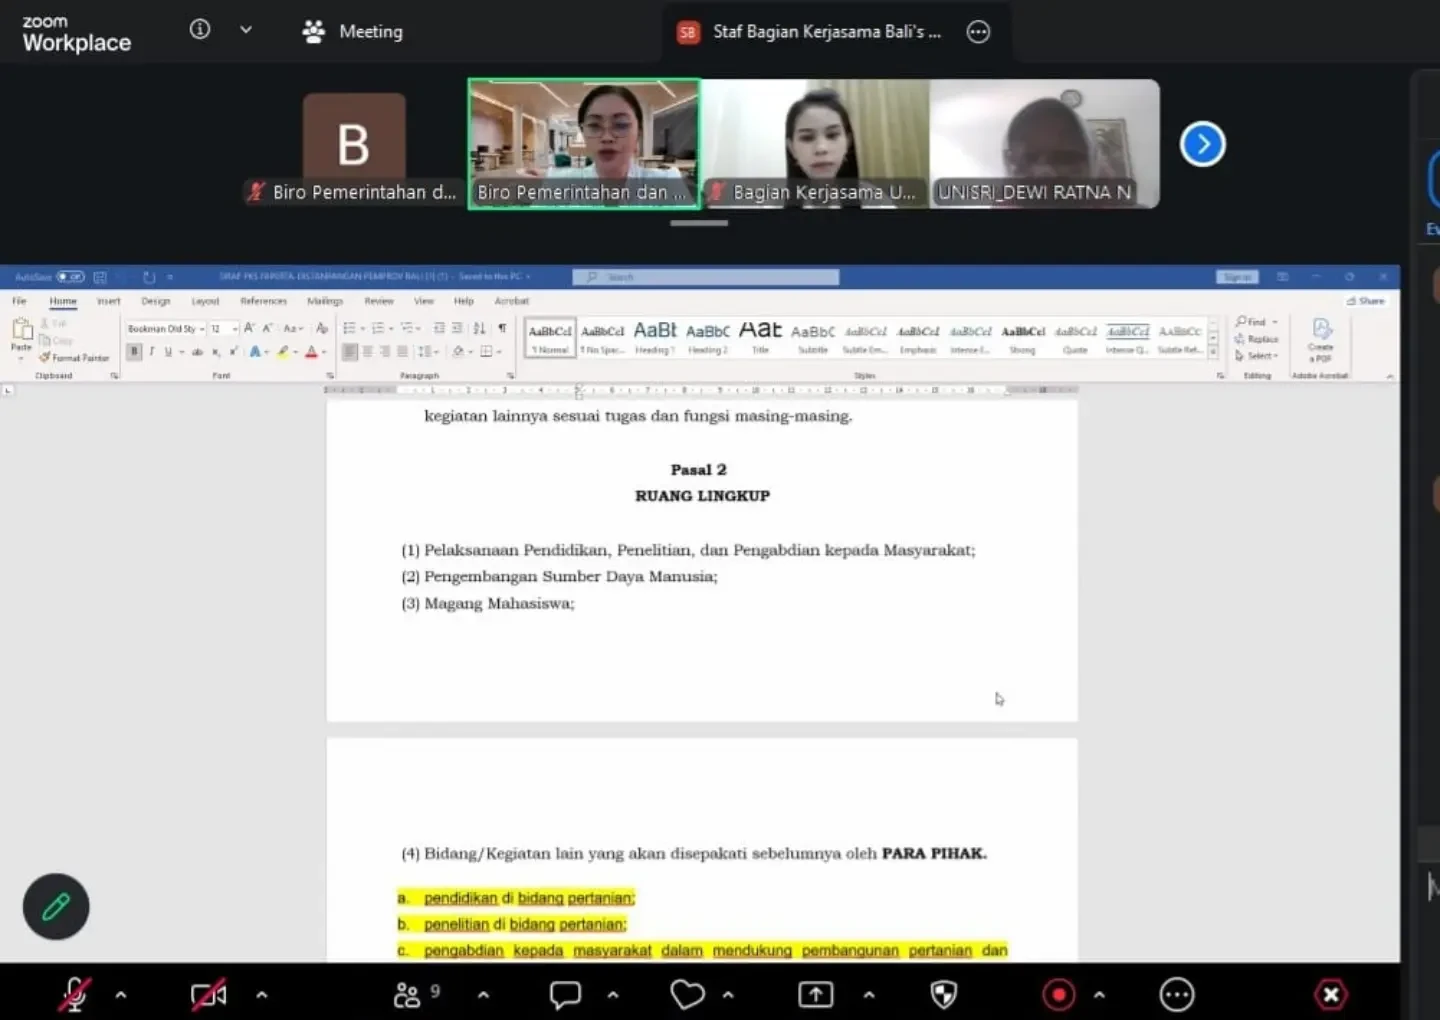
Task: Select UNISRI_DEWI RATNA N video thumbnail
Action: tap(1044, 144)
